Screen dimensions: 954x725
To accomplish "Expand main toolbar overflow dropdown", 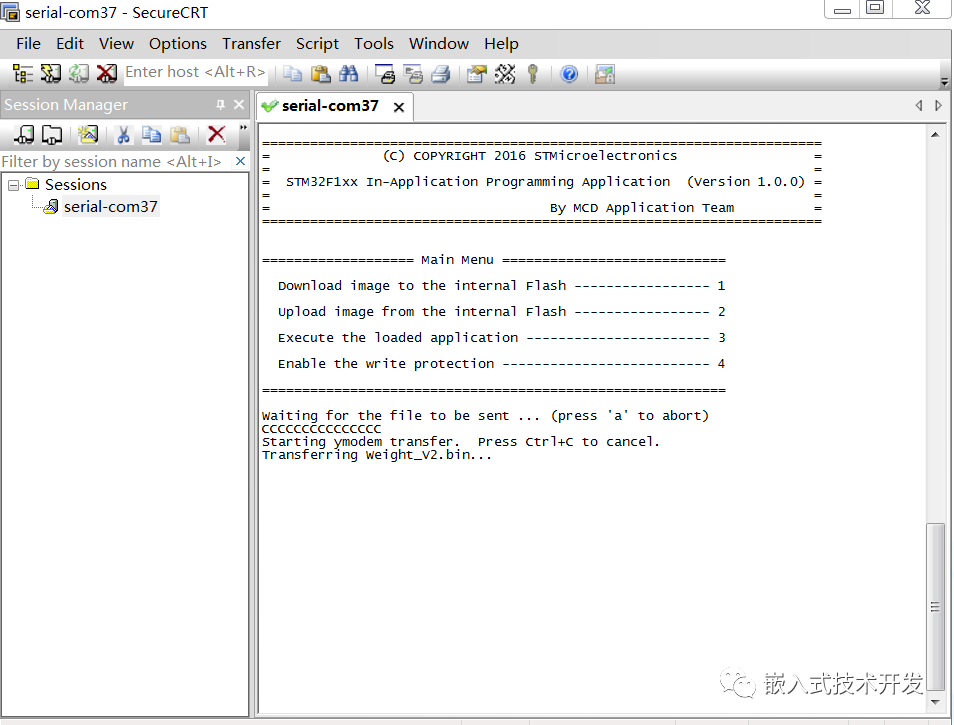I will coord(944,81).
